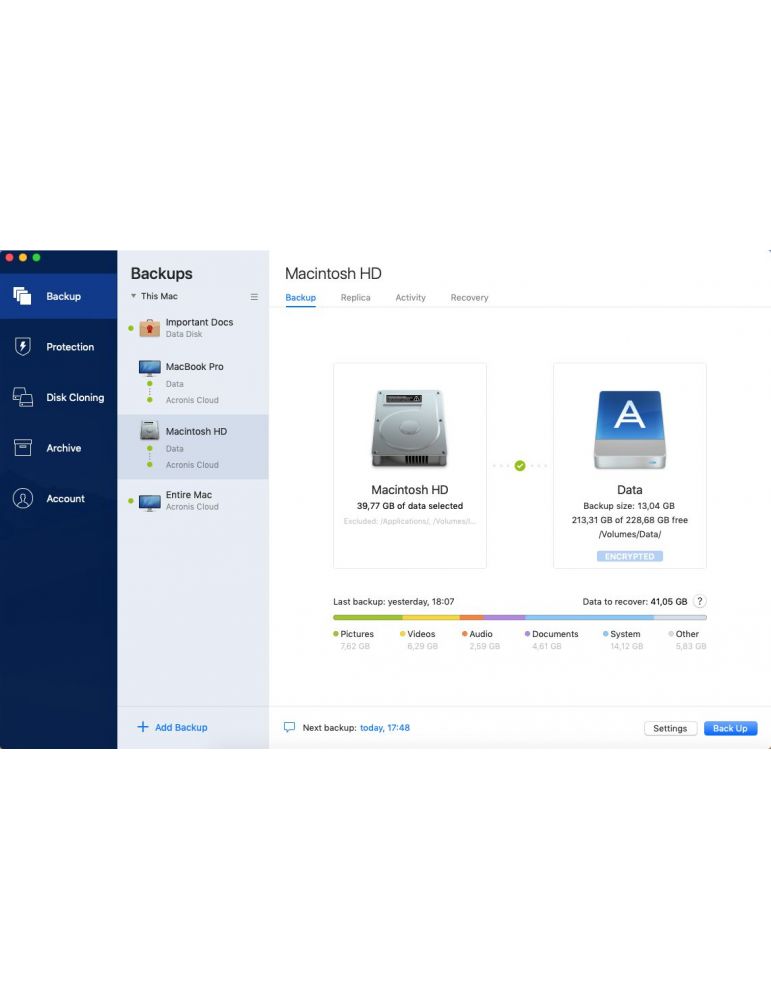The image size is (771, 1000).
Task: Click the 213,31 GB of 228,68 GB free text
Action: [x=629, y=520]
